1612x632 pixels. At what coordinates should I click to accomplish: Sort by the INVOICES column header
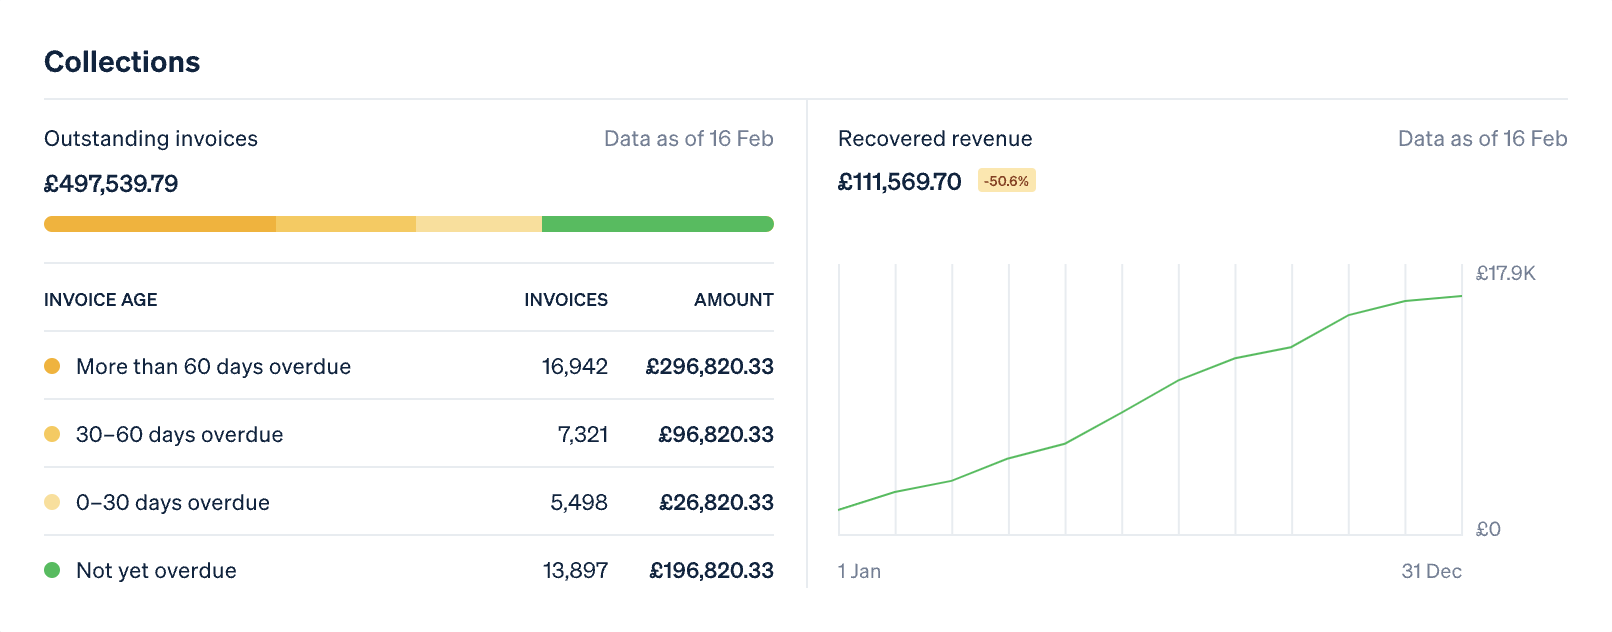pyautogui.click(x=565, y=300)
